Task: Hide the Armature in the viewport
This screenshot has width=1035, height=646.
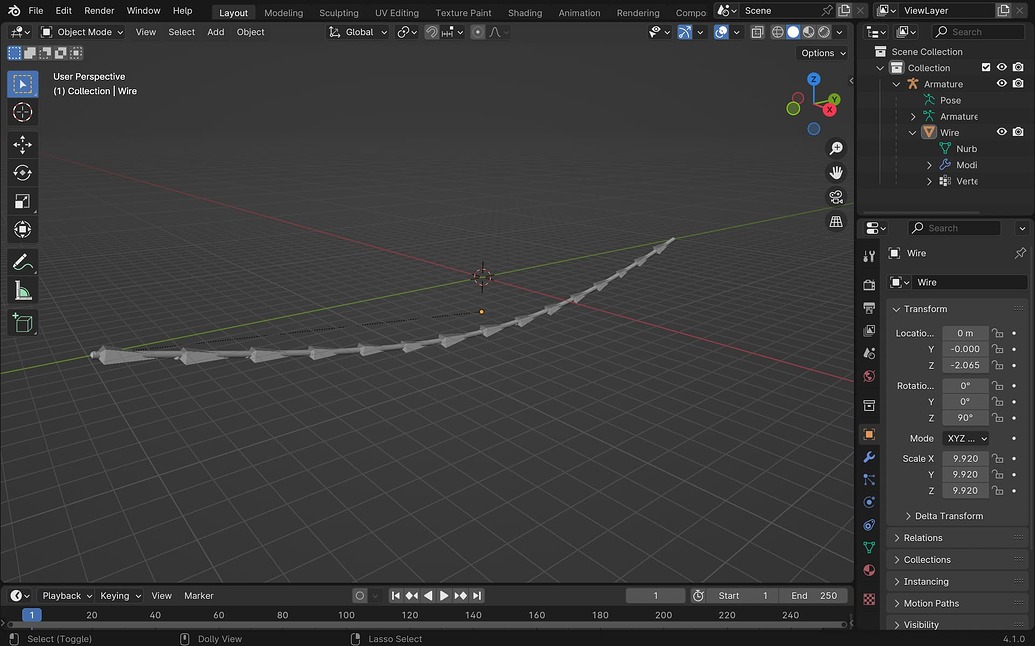Action: point(1003,83)
